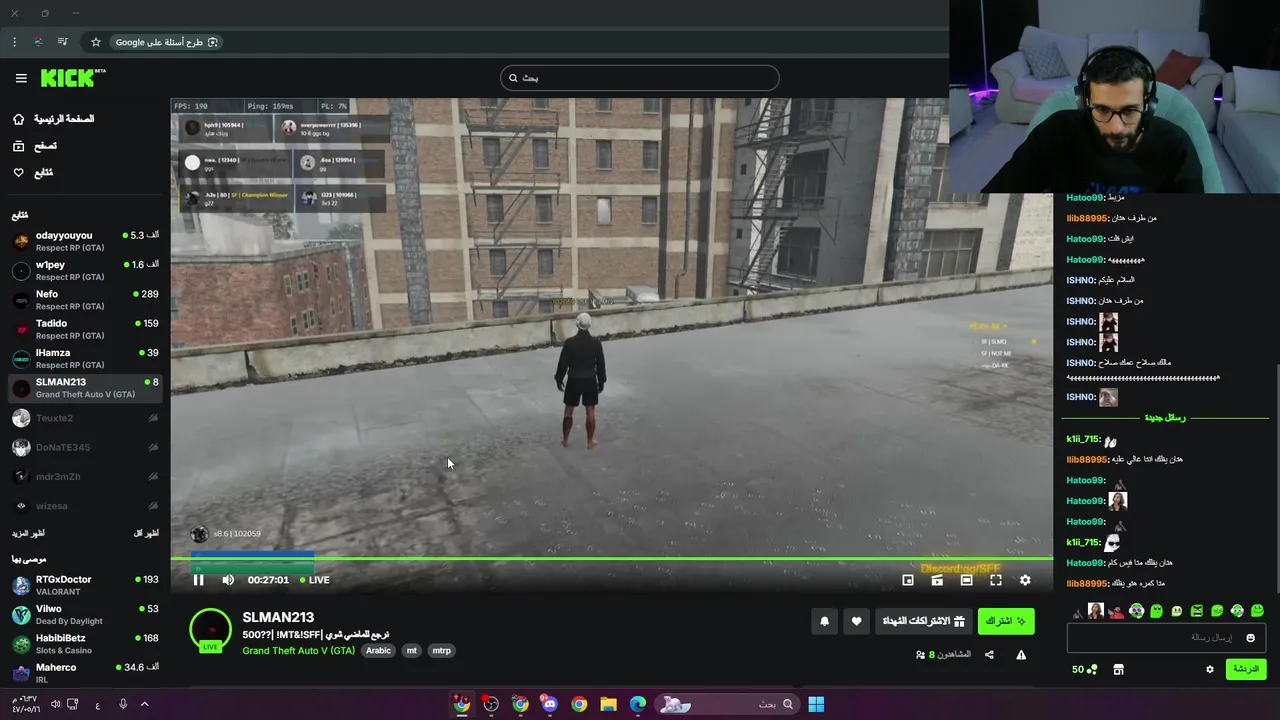This screenshot has height=720, width=1280.
Task: Open offline channel Teuxte2
Action: [85, 418]
